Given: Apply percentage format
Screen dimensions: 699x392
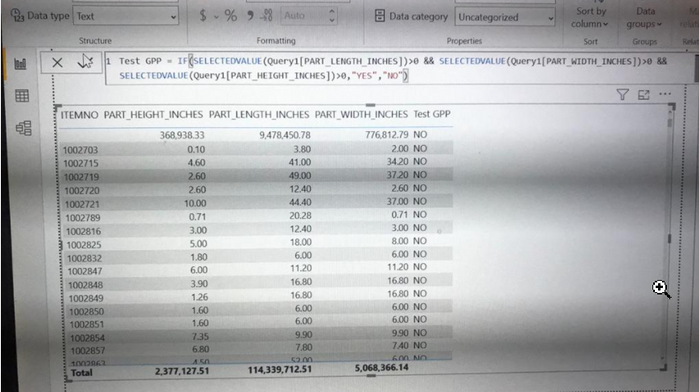Looking at the screenshot, I should pyautogui.click(x=230, y=16).
